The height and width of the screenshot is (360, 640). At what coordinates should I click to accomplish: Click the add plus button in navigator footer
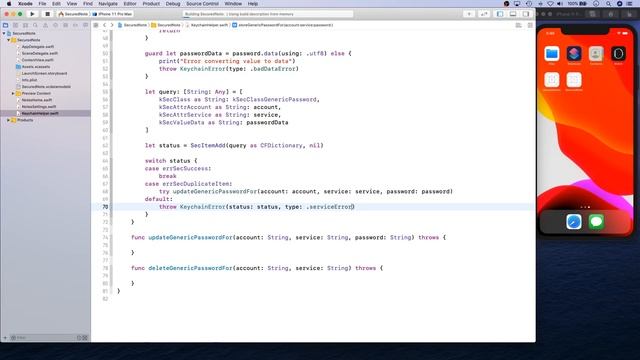point(5,338)
